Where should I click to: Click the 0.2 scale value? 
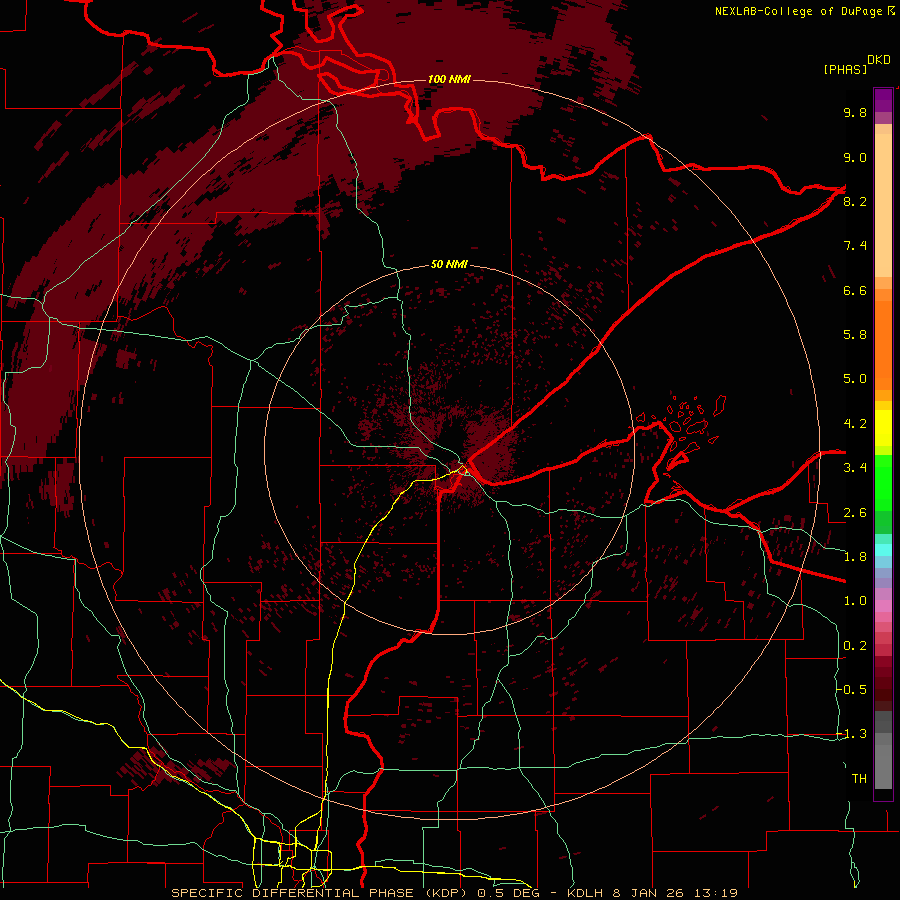(855, 646)
